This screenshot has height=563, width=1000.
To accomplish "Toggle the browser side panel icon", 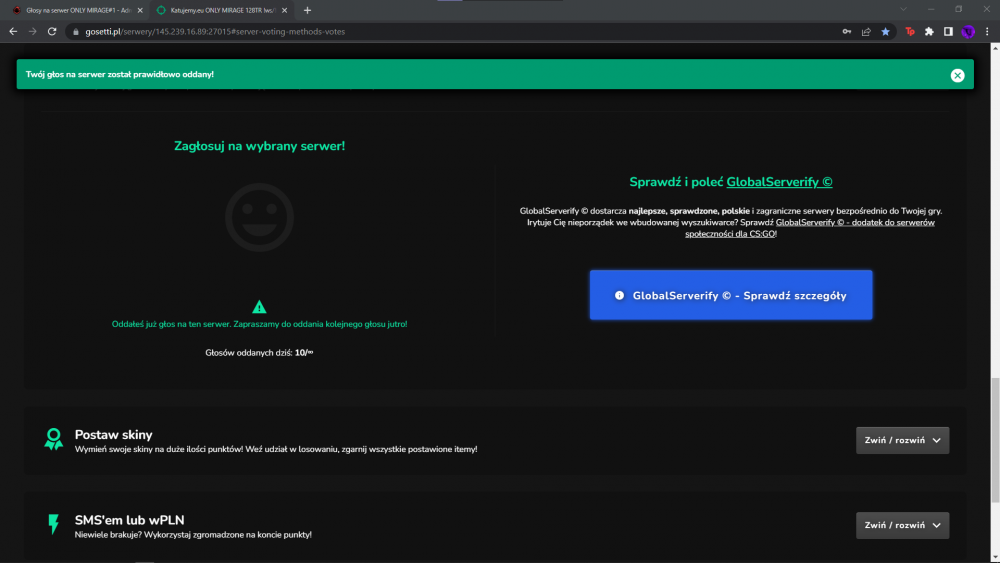I will coord(948,31).
